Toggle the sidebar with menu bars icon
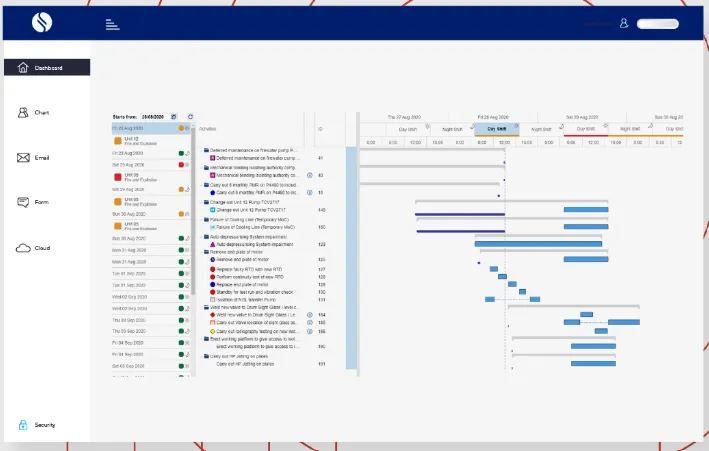This screenshot has height=451, width=709. pos(112,24)
